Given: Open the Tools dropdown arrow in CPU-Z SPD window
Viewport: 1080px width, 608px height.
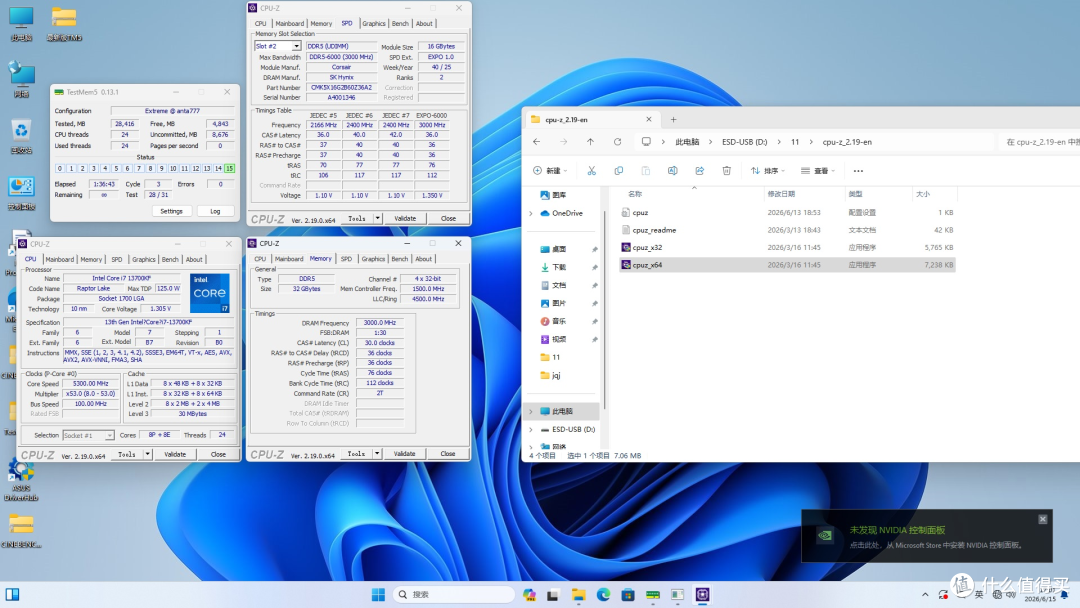Looking at the screenshot, I should click(377, 218).
